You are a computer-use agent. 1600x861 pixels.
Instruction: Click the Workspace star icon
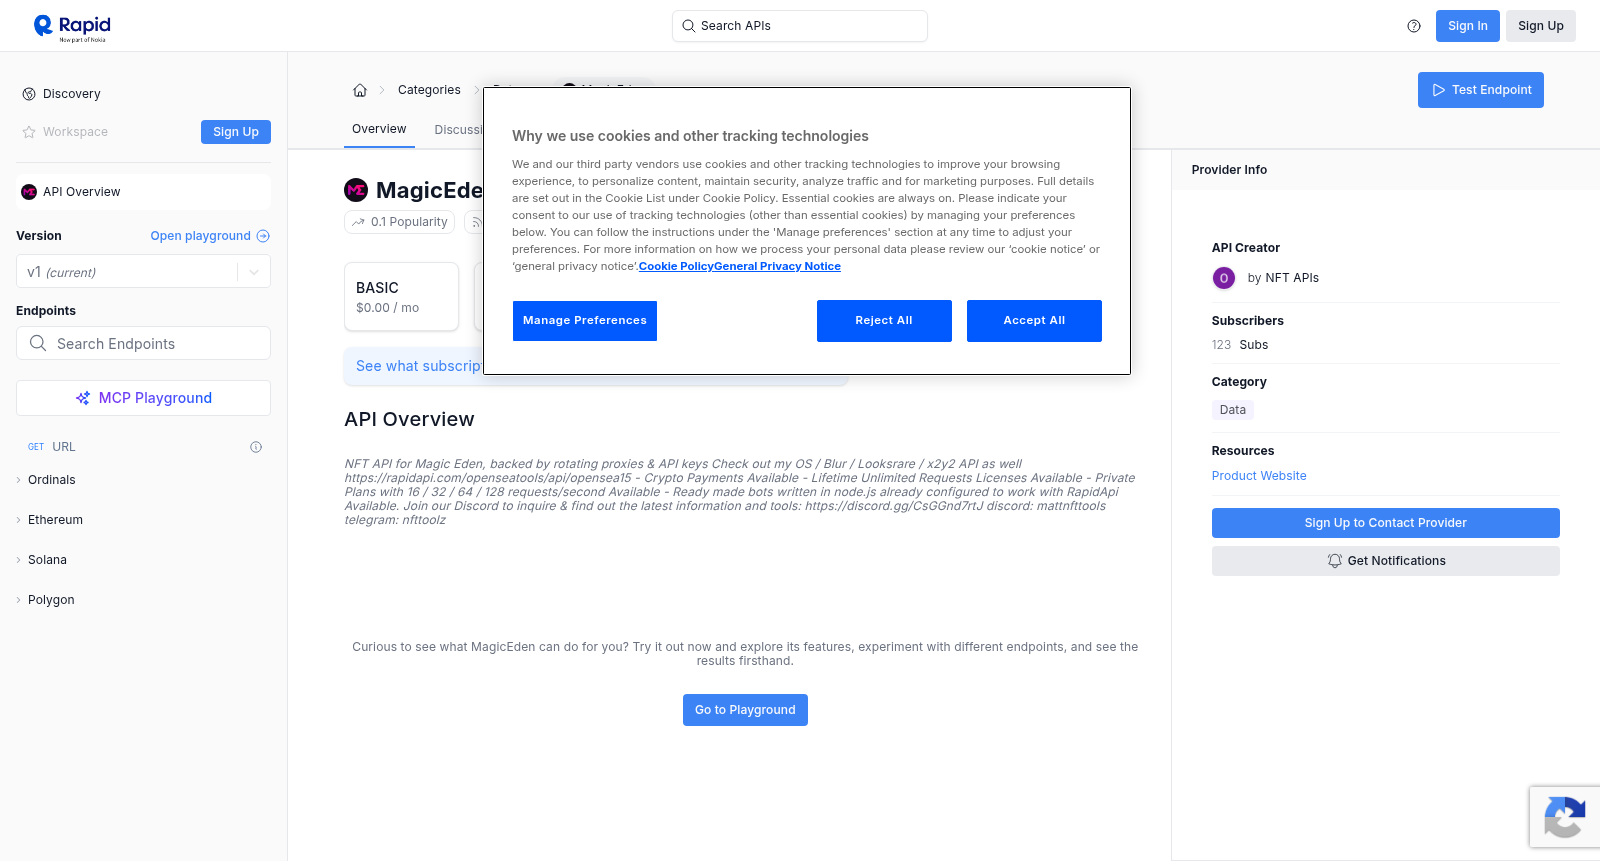pos(29,132)
